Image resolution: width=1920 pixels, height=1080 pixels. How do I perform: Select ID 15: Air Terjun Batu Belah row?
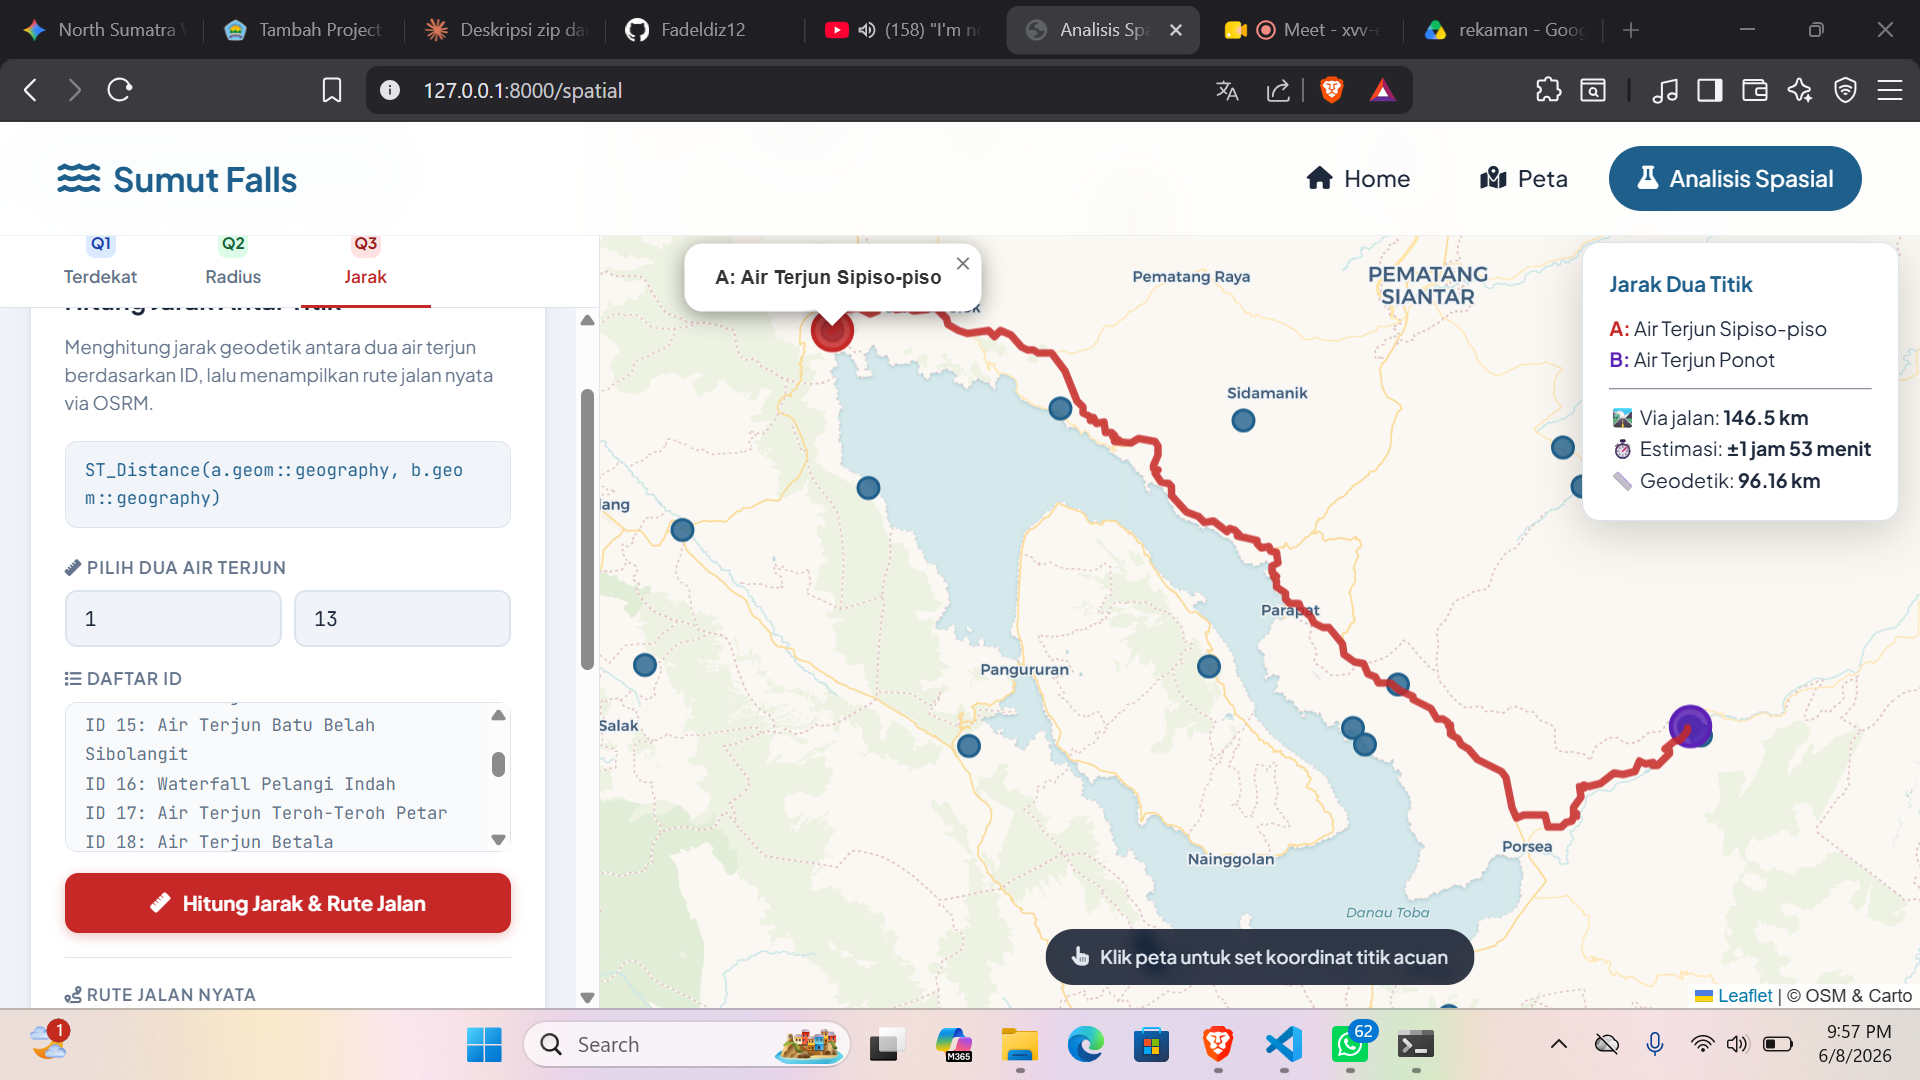(x=230, y=739)
